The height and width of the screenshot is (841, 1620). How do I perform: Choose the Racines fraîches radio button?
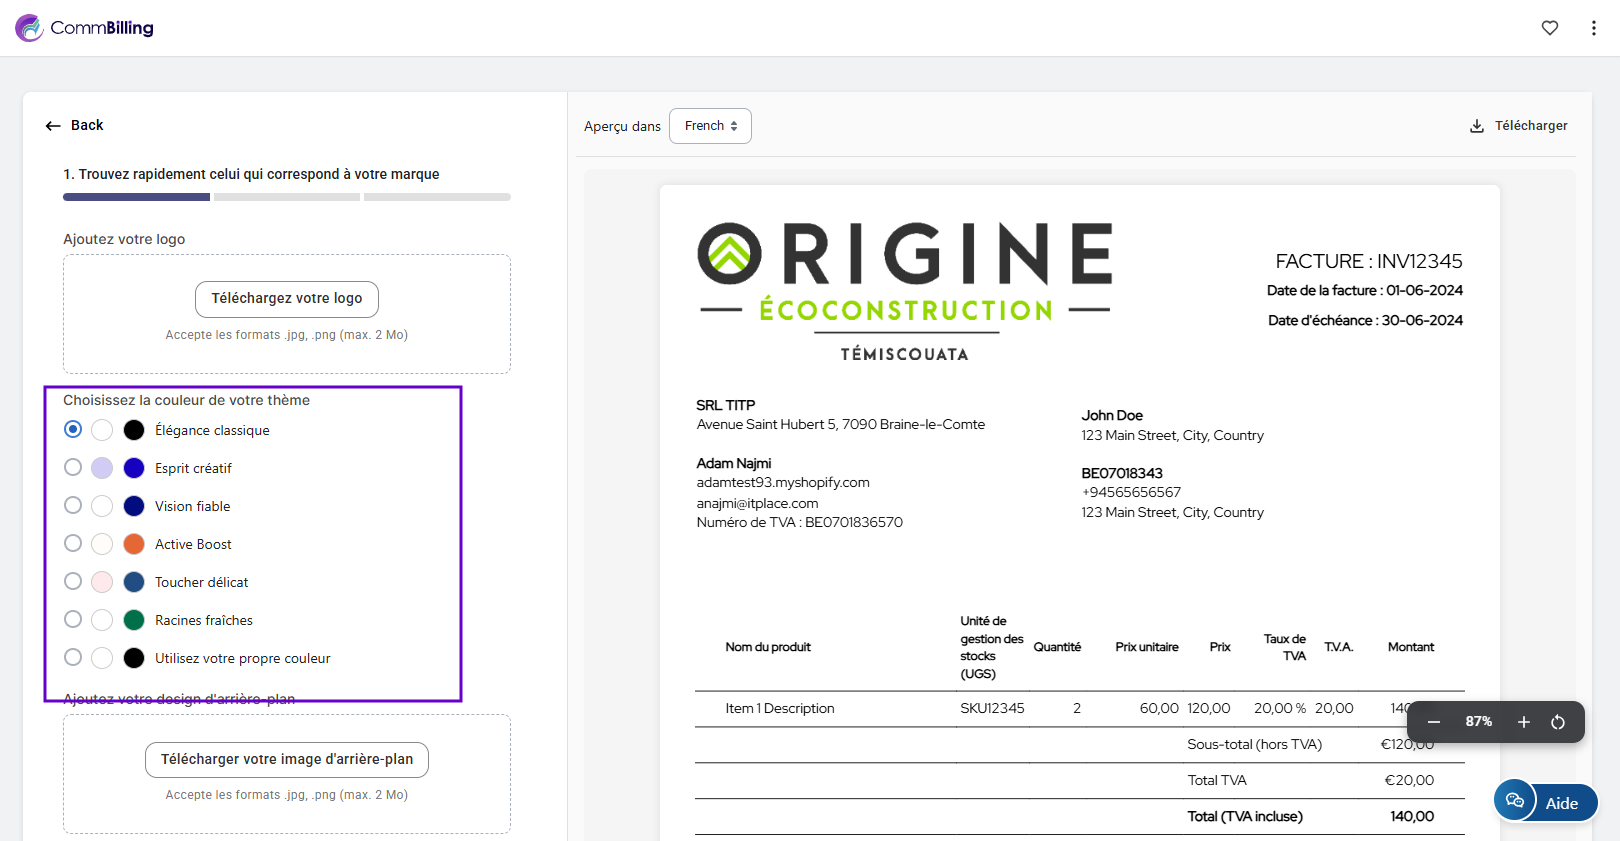click(x=73, y=619)
